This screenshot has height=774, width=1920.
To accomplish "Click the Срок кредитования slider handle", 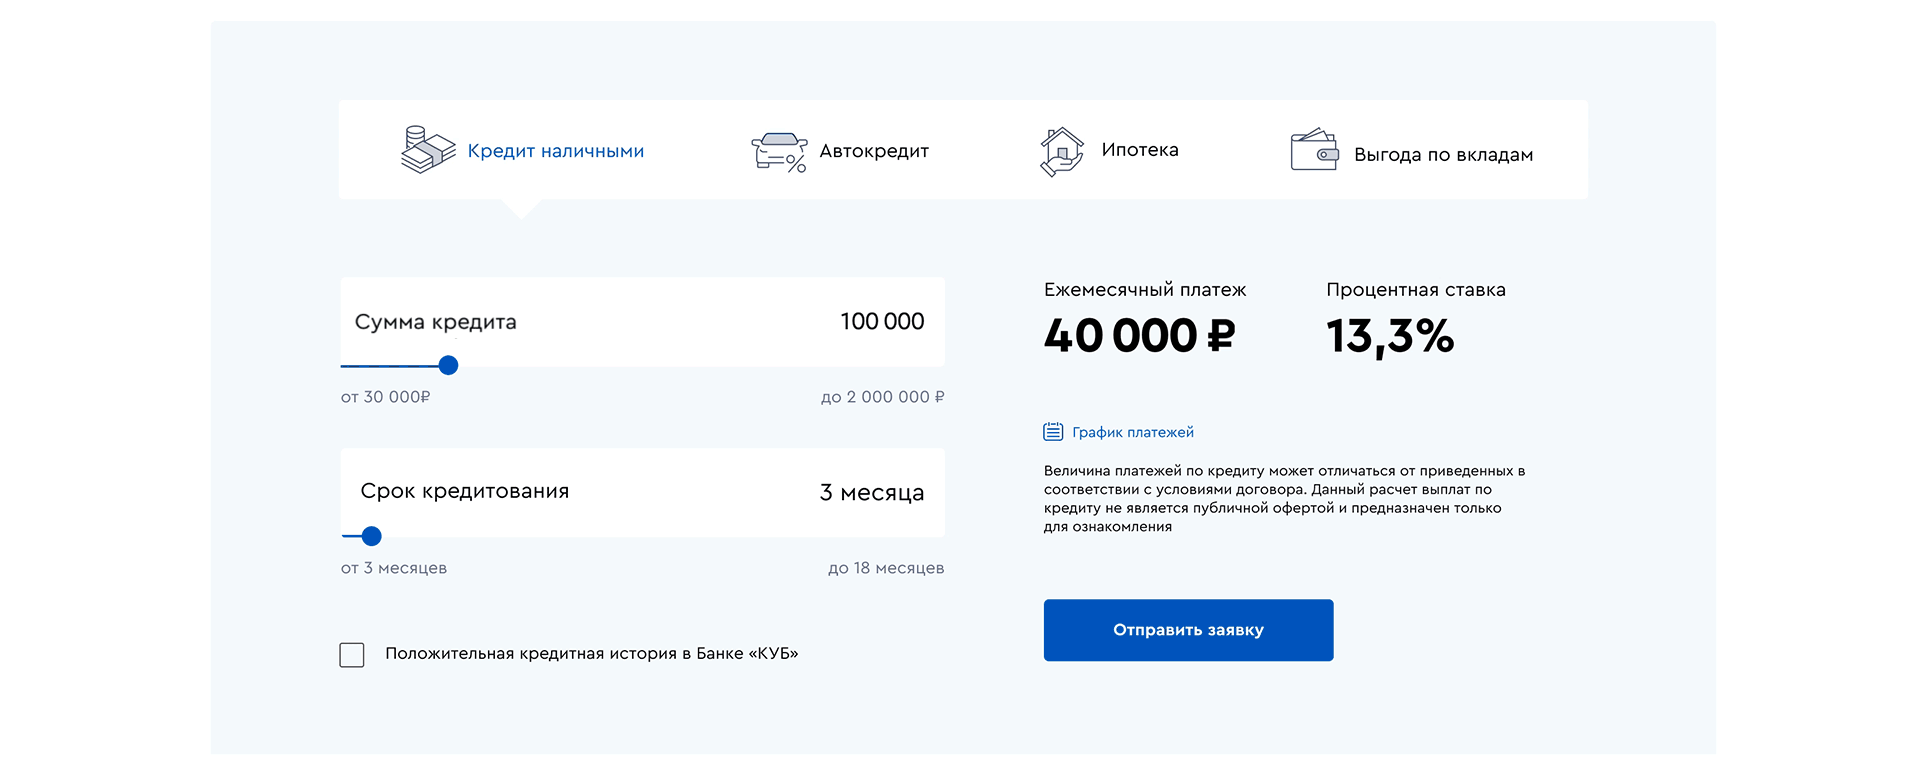I will coord(372,537).
